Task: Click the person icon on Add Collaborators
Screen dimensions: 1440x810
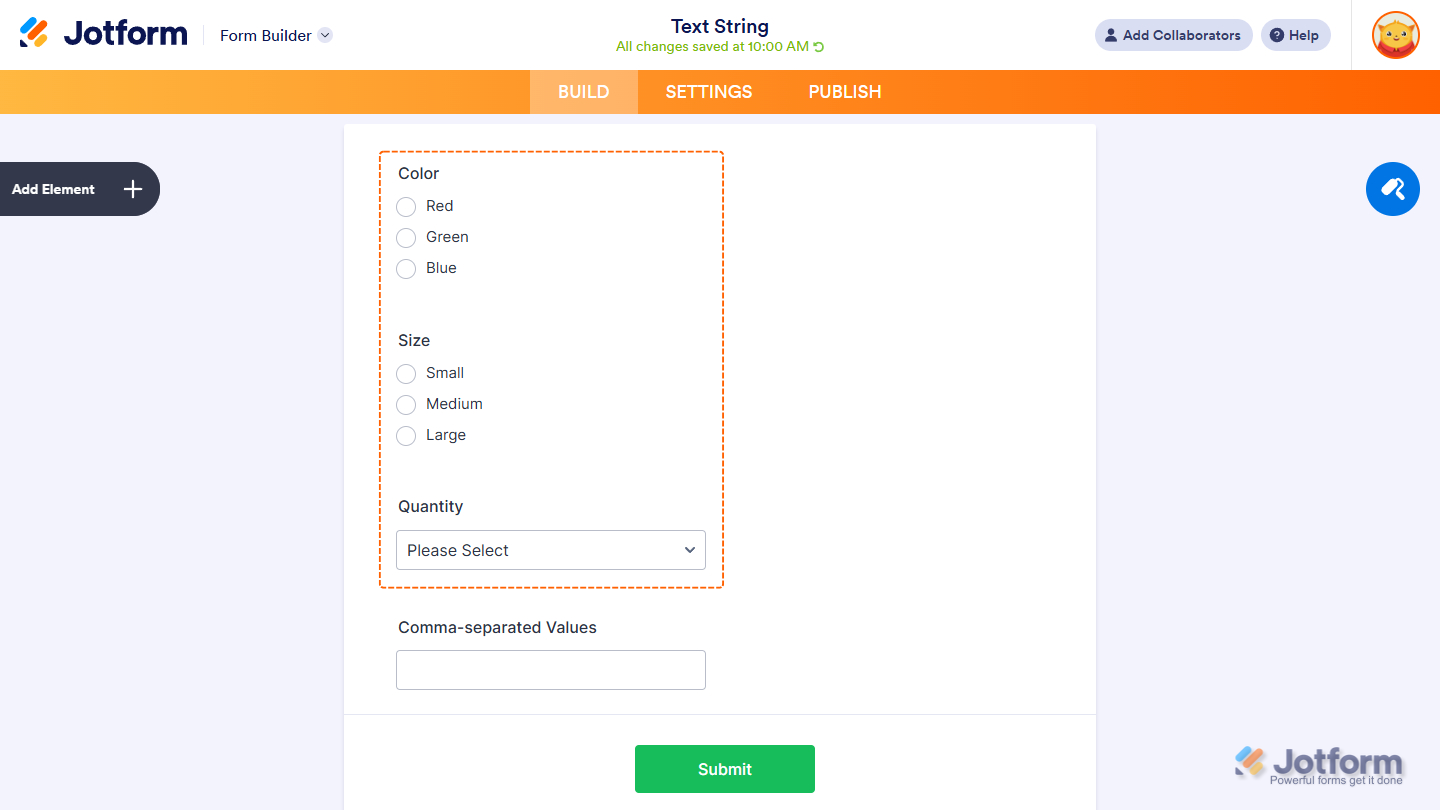Action: click(1110, 35)
